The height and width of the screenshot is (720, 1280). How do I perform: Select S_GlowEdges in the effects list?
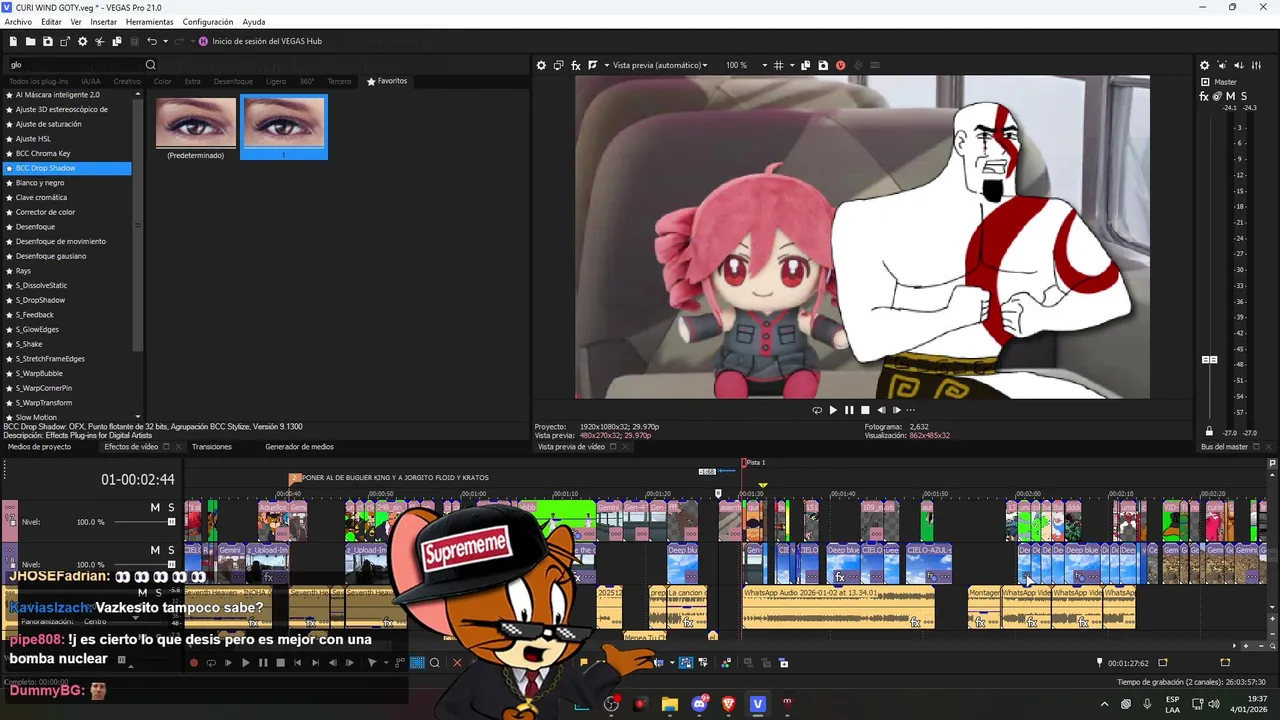[37, 329]
